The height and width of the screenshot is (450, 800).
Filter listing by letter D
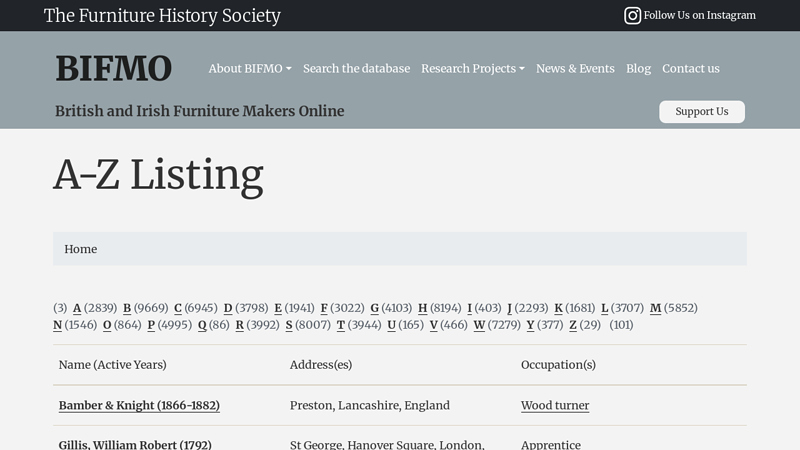click(x=228, y=308)
